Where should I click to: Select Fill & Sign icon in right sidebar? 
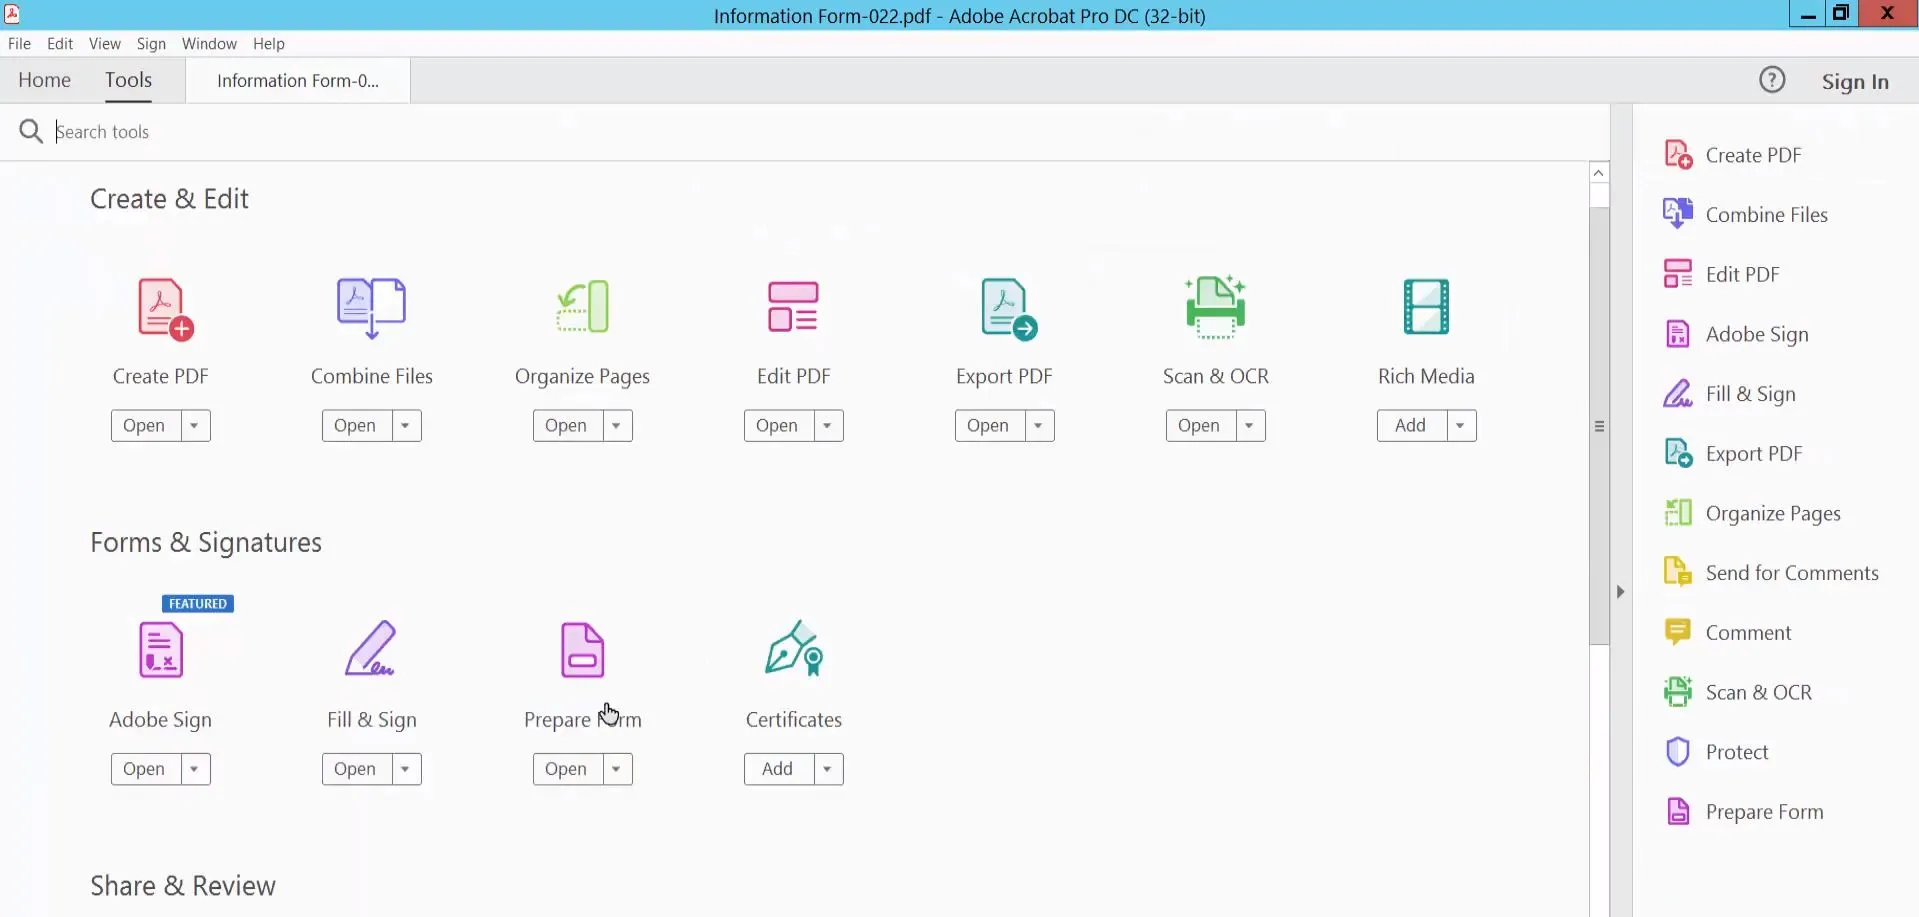click(x=1678, y=394)
